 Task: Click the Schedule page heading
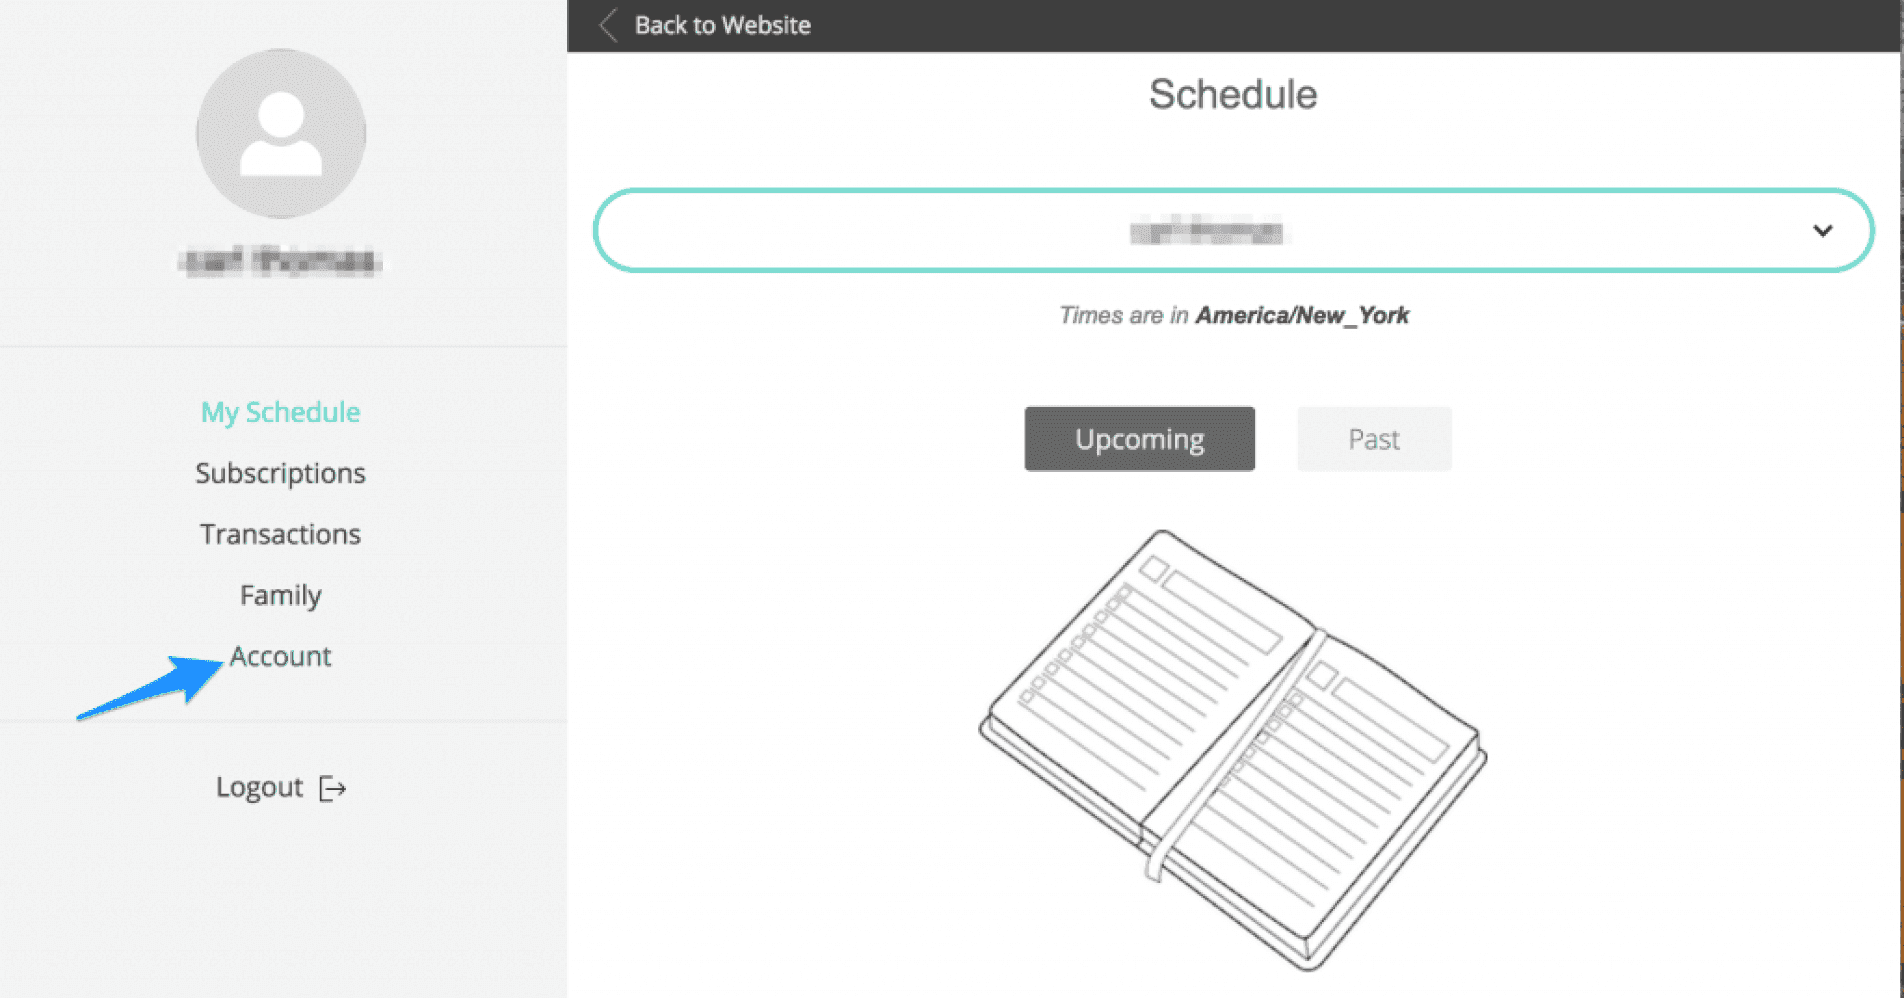1233,95
